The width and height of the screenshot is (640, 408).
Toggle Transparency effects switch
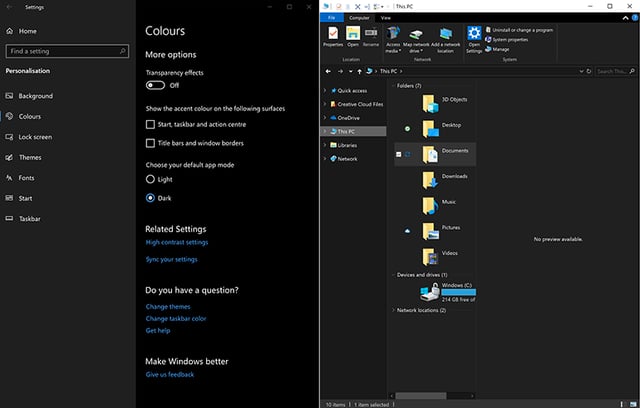tap(155, 85)
